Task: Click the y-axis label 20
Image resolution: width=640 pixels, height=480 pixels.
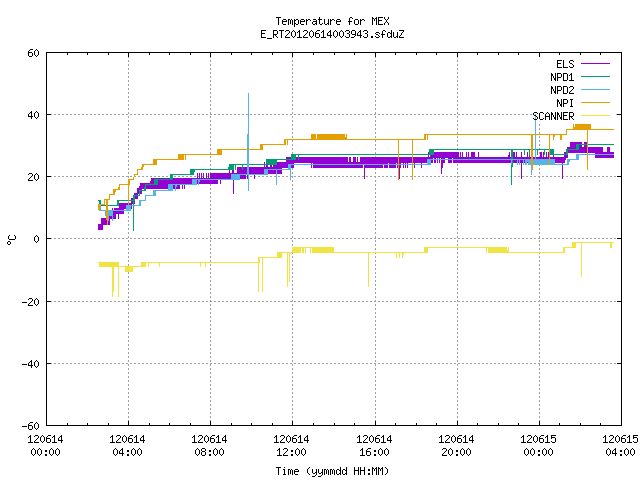Action: (x=33, y=177)
